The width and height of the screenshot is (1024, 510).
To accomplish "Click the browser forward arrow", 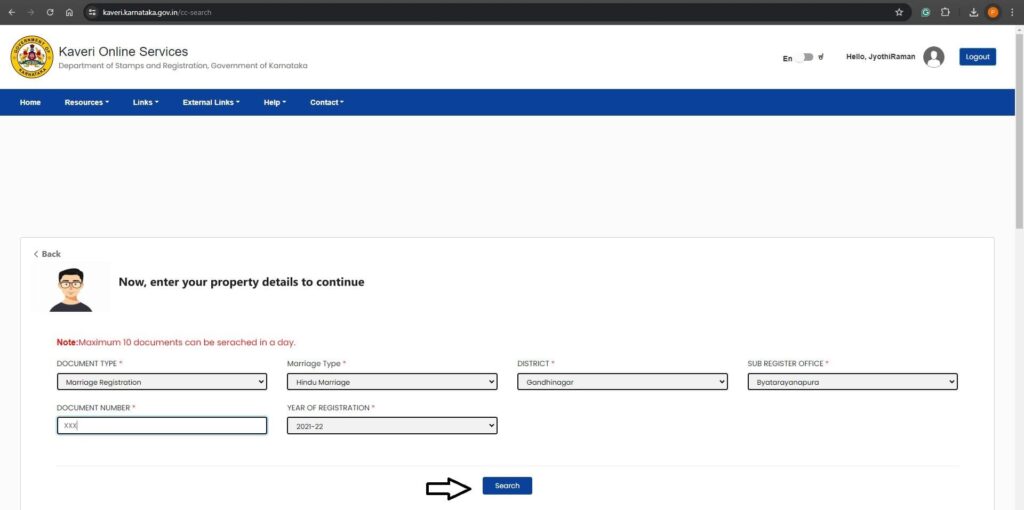I will (30, 12).
